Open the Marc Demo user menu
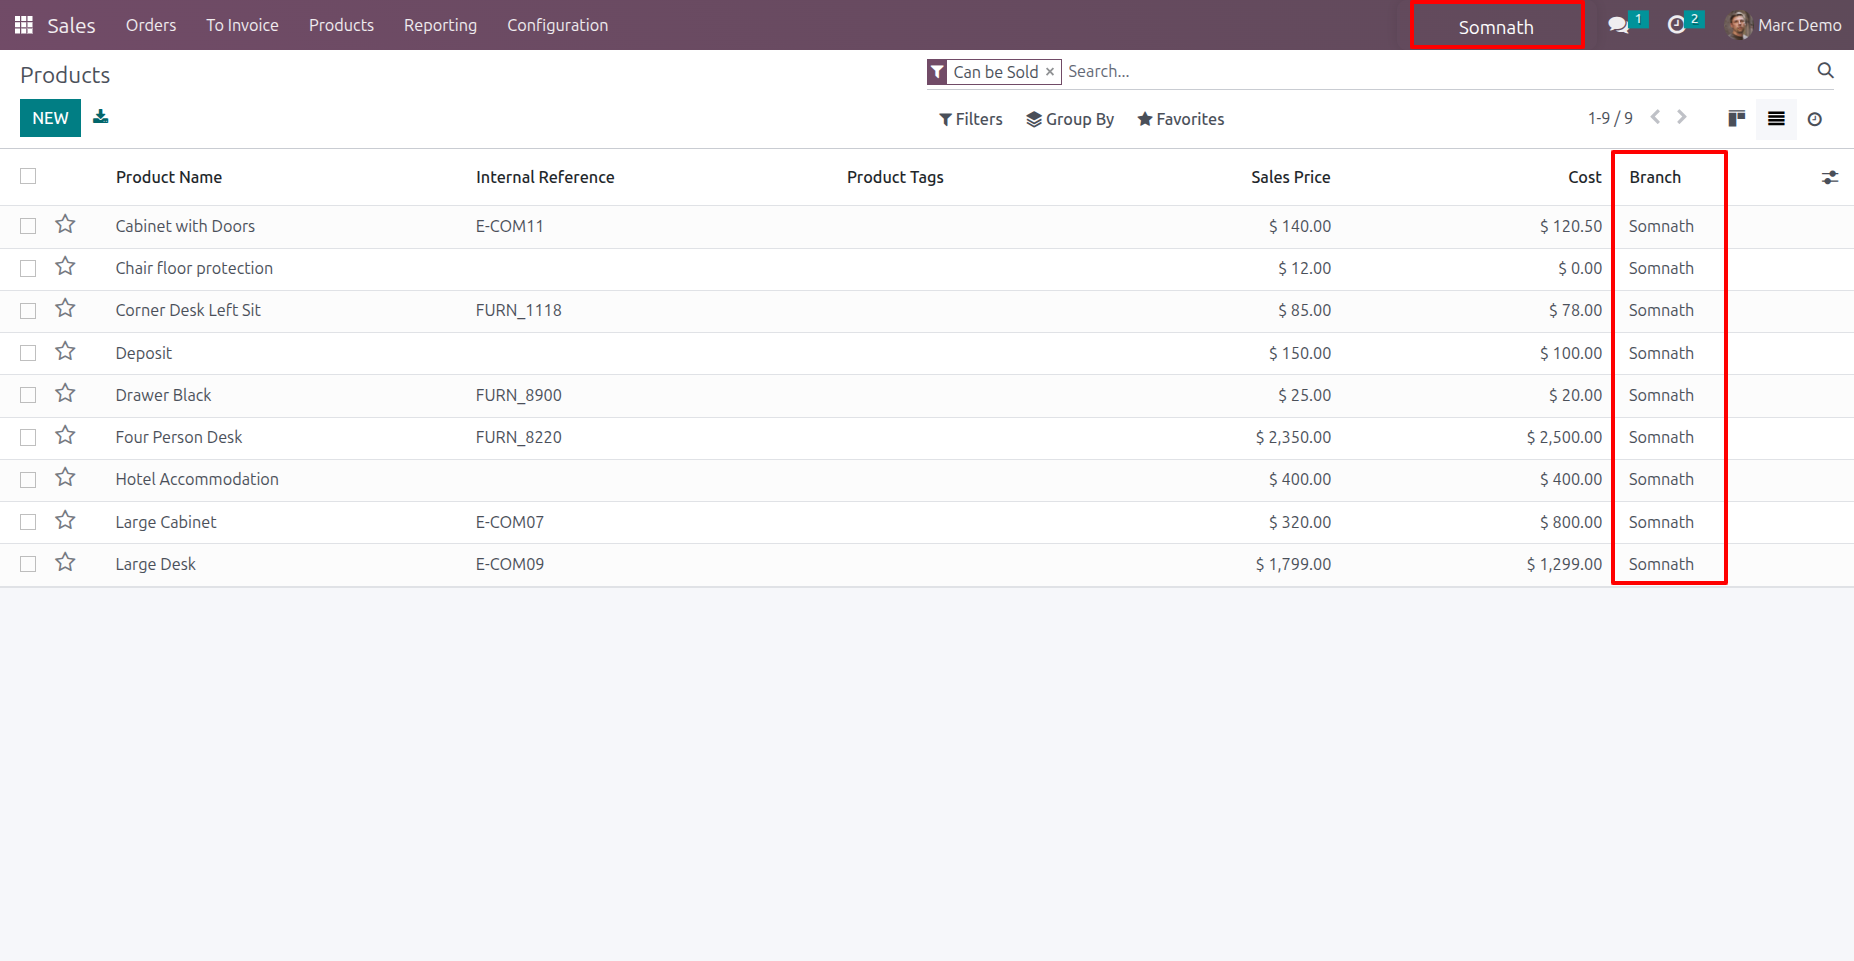 coord(1784,25)
